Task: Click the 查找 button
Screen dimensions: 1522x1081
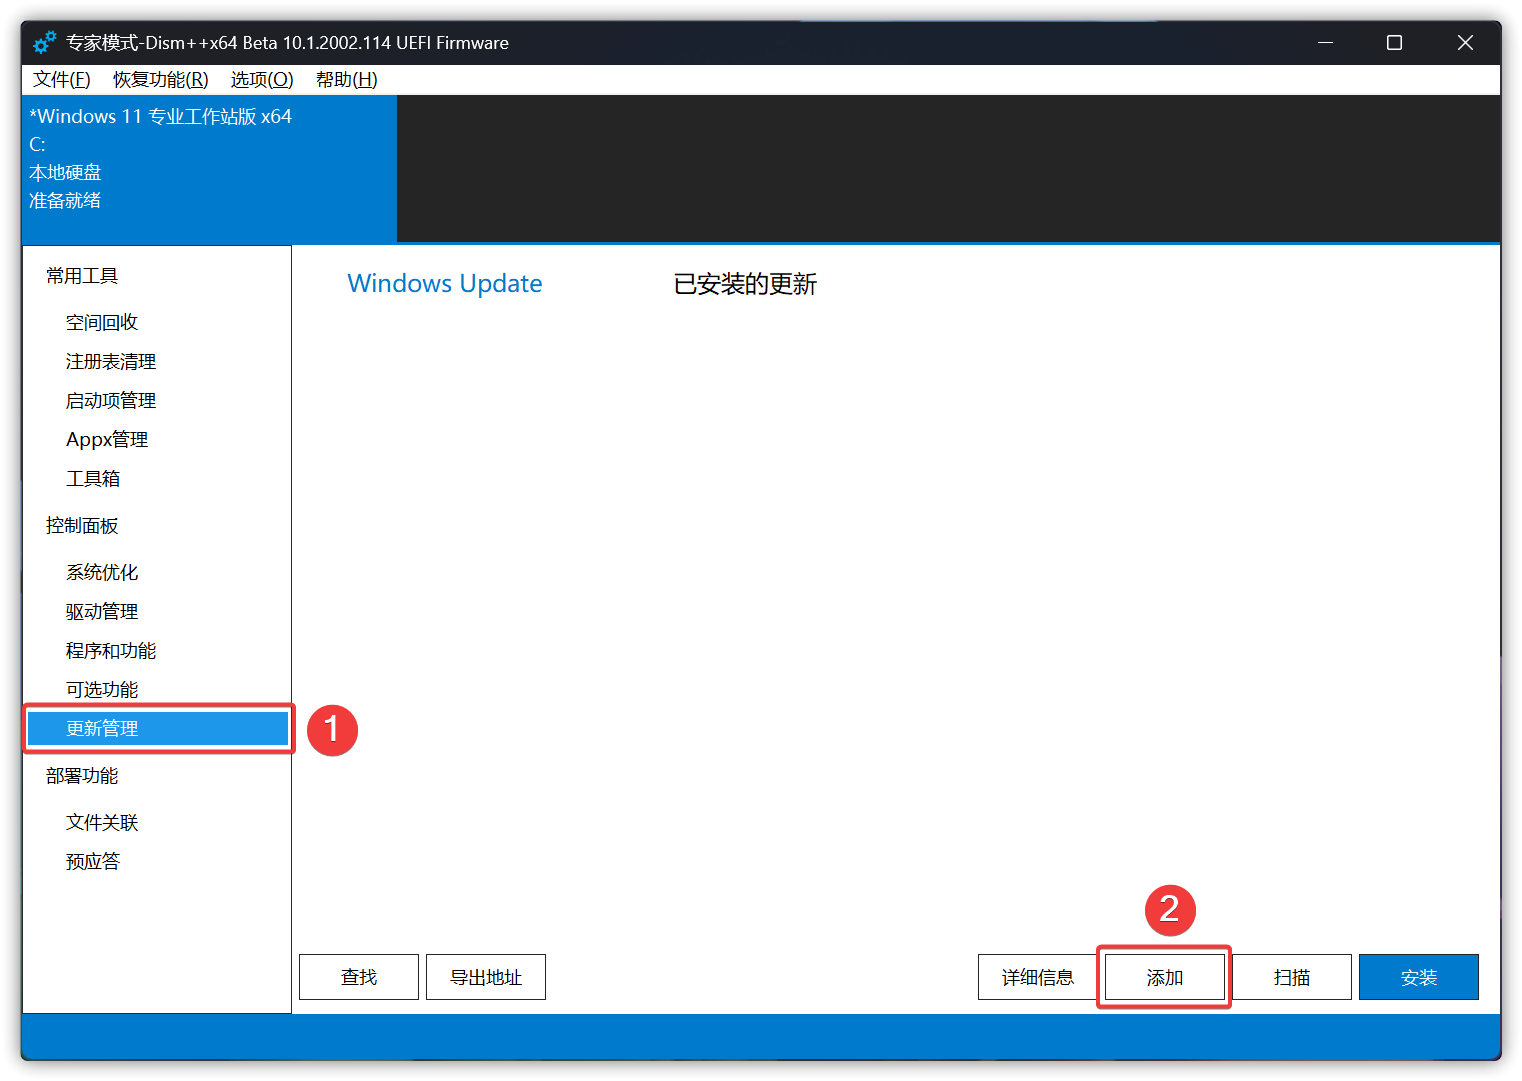Action: click(359, 977)
